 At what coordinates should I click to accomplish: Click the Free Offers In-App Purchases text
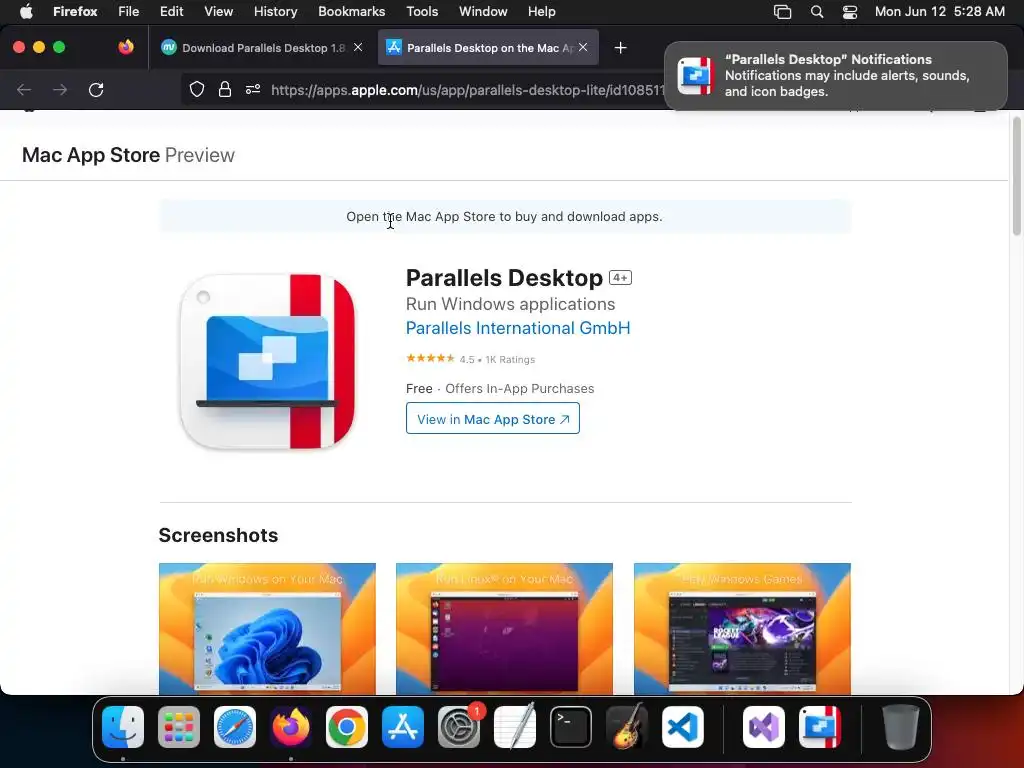[500, 389]
